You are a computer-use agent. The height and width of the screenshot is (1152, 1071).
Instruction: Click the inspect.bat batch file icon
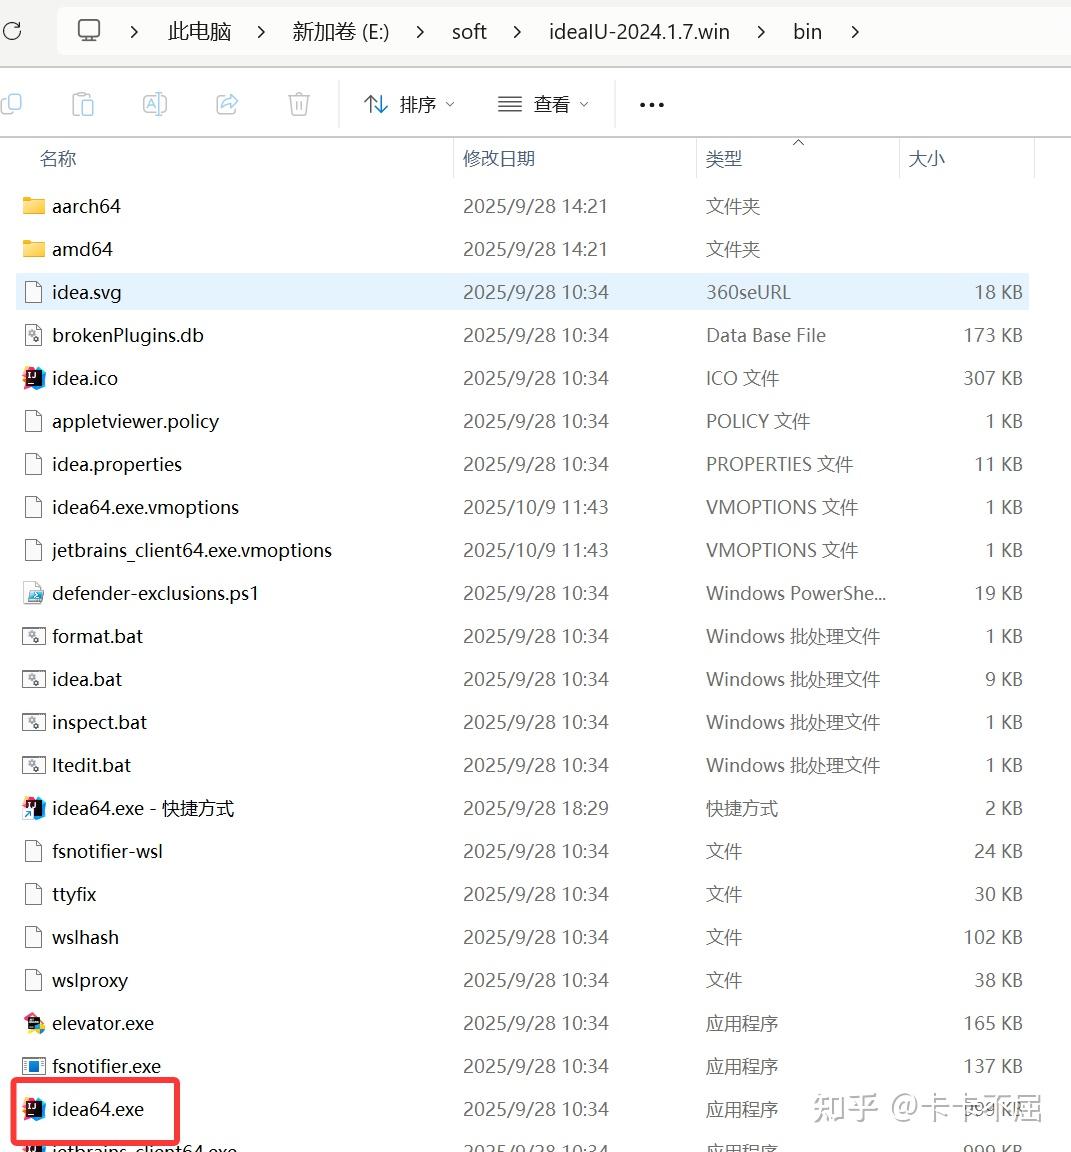pyautogui.click(x=34, y=722)
